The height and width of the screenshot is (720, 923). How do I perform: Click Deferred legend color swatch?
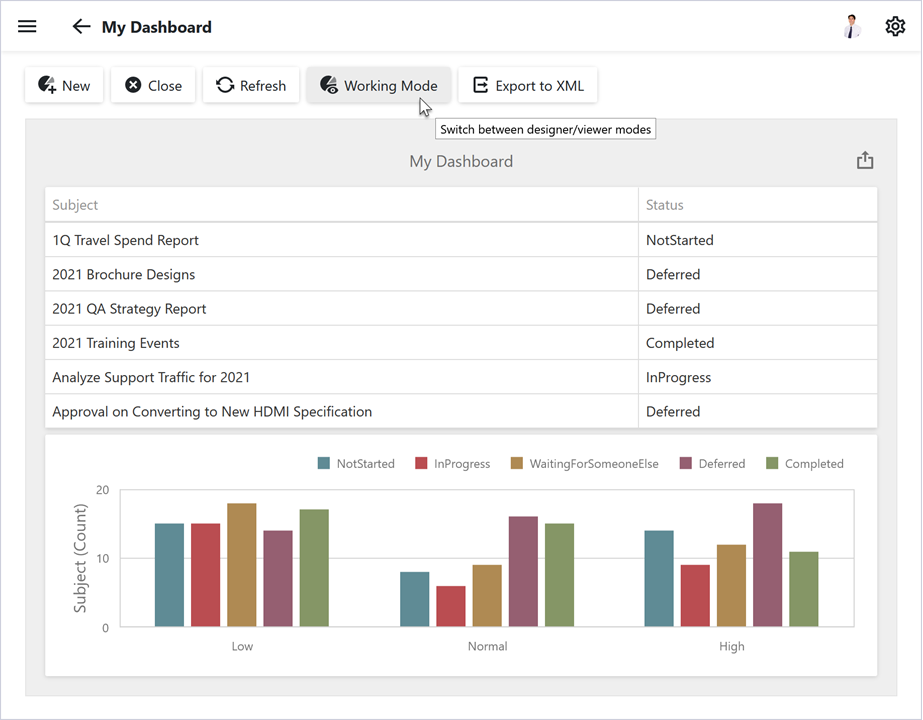tap(686, 463)
